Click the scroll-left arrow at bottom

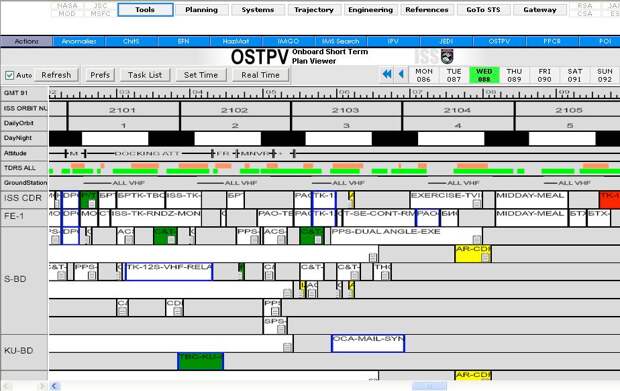[55, 386]
